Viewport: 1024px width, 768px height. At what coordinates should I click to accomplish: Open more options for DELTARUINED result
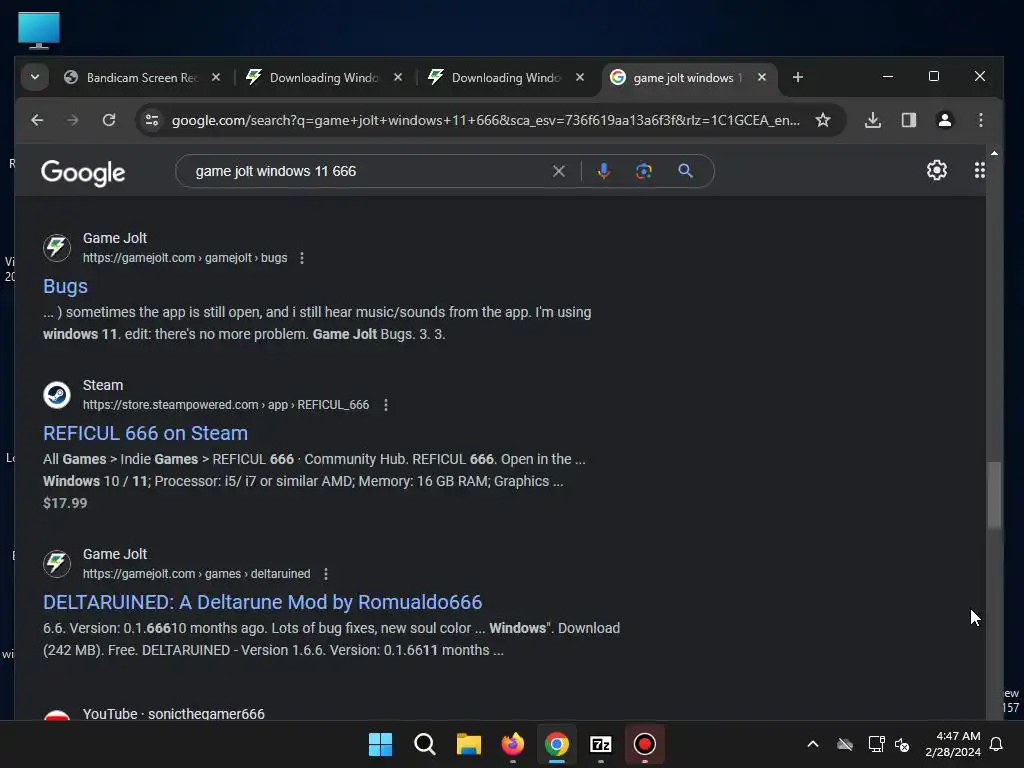point(326,574)
